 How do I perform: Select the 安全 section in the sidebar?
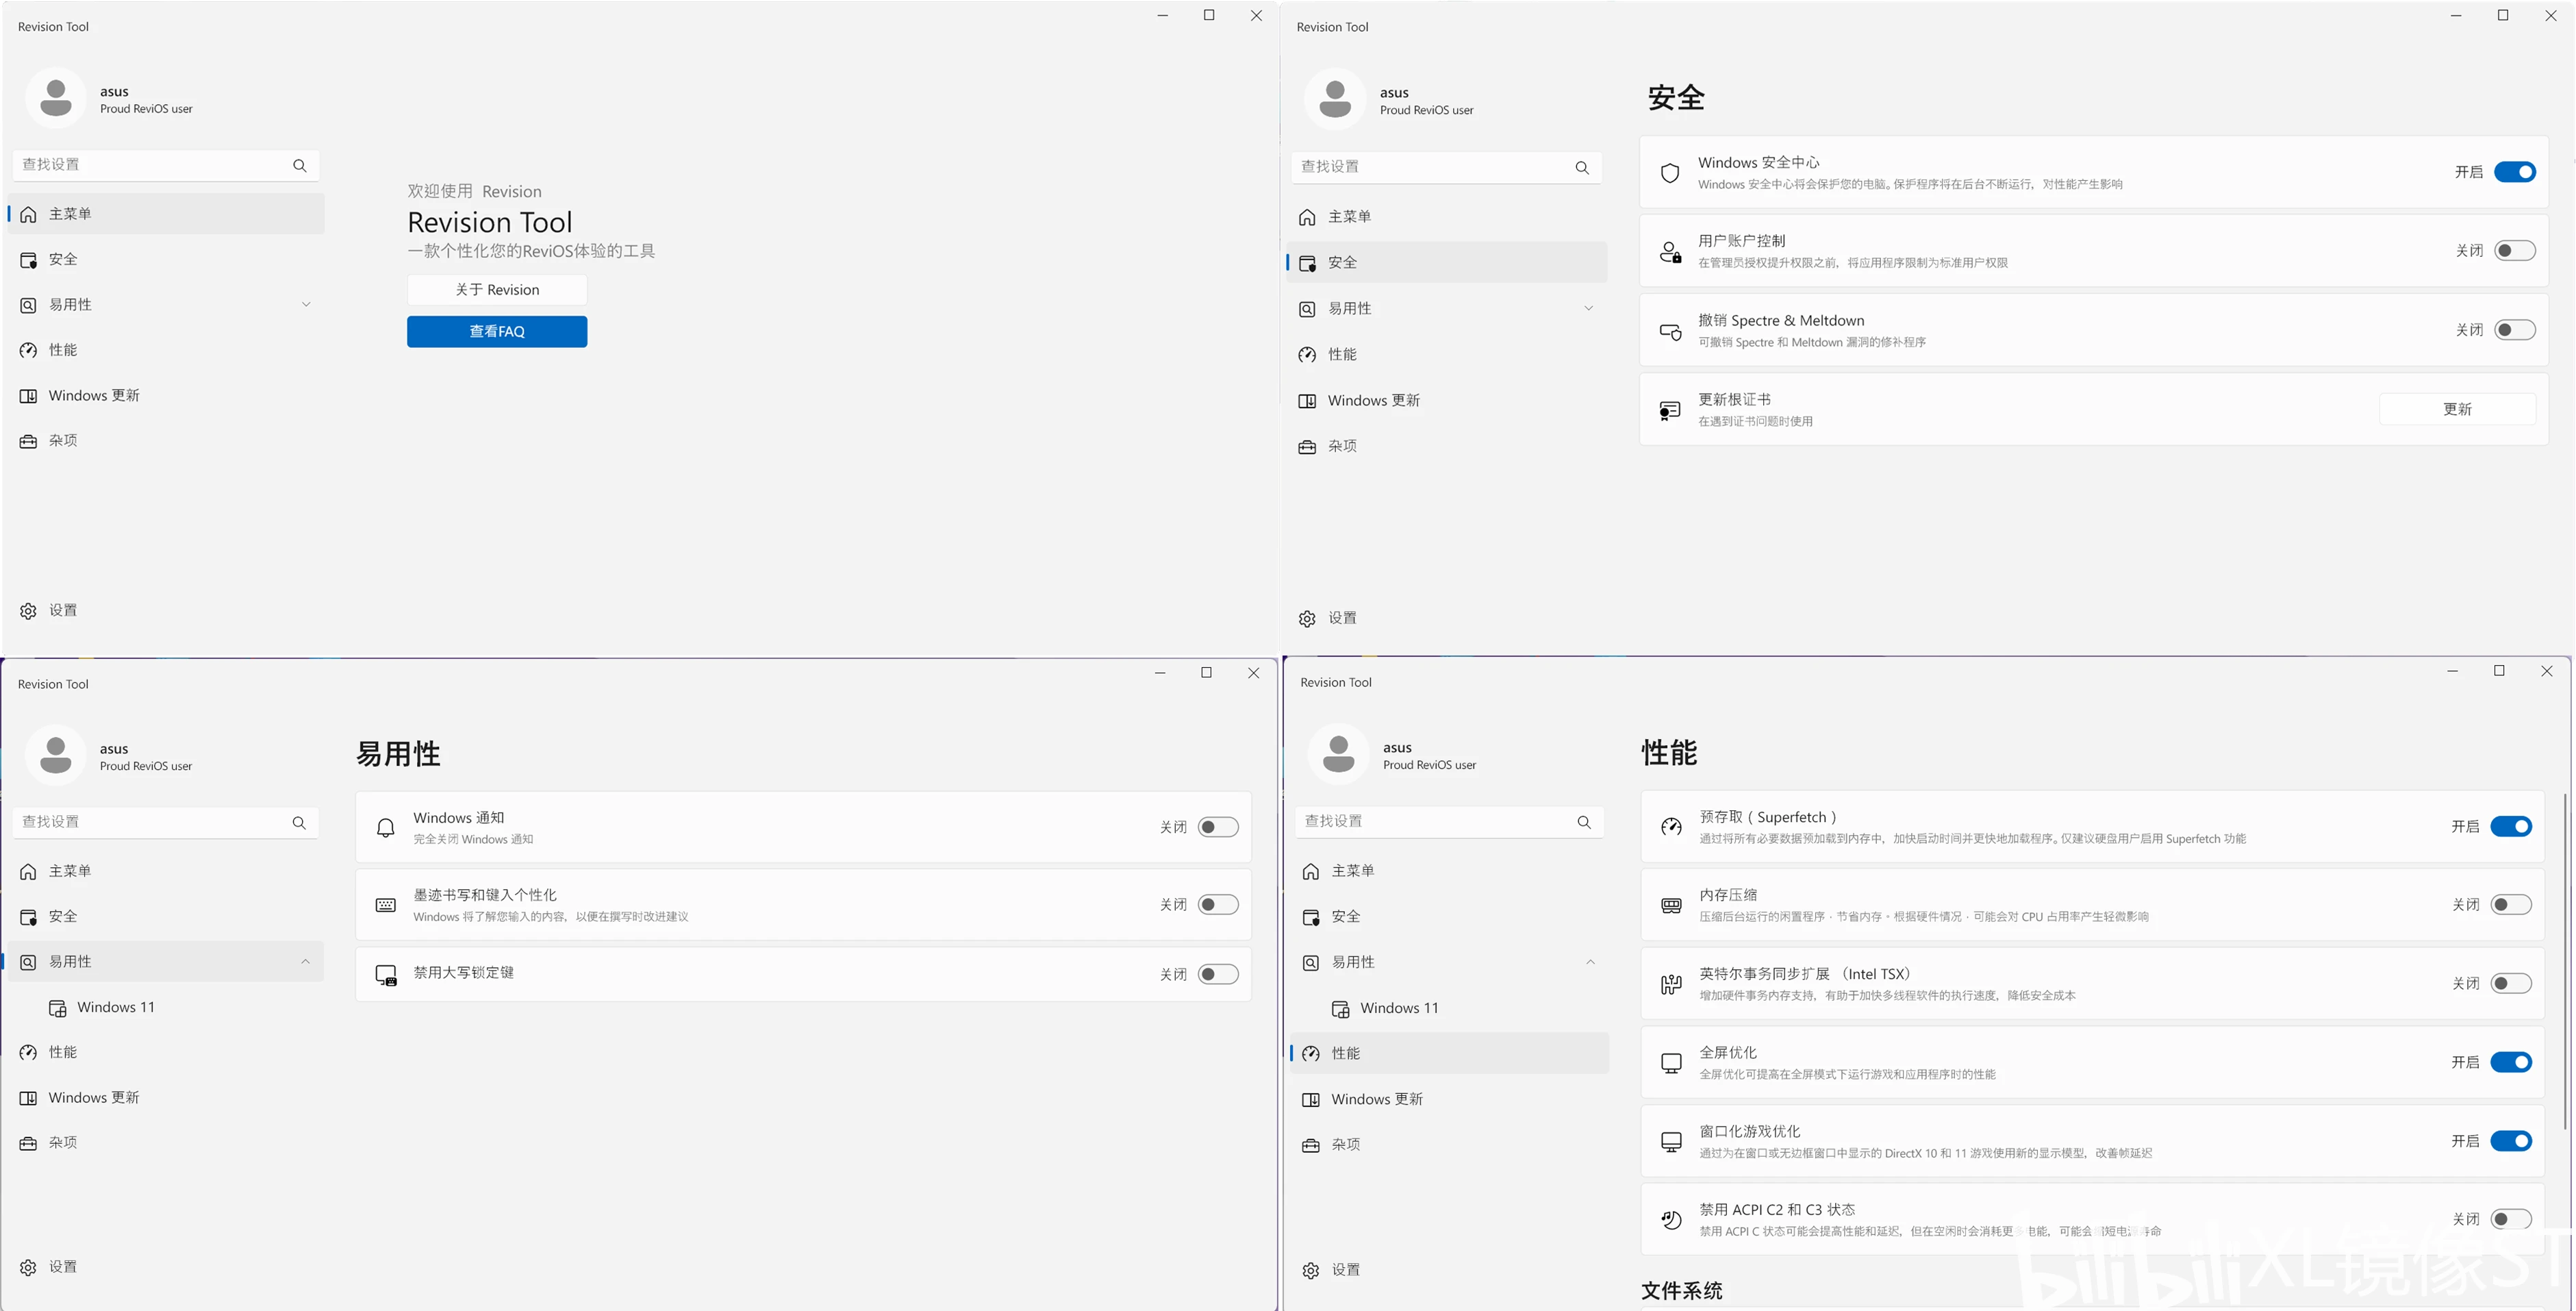point(64,259)
